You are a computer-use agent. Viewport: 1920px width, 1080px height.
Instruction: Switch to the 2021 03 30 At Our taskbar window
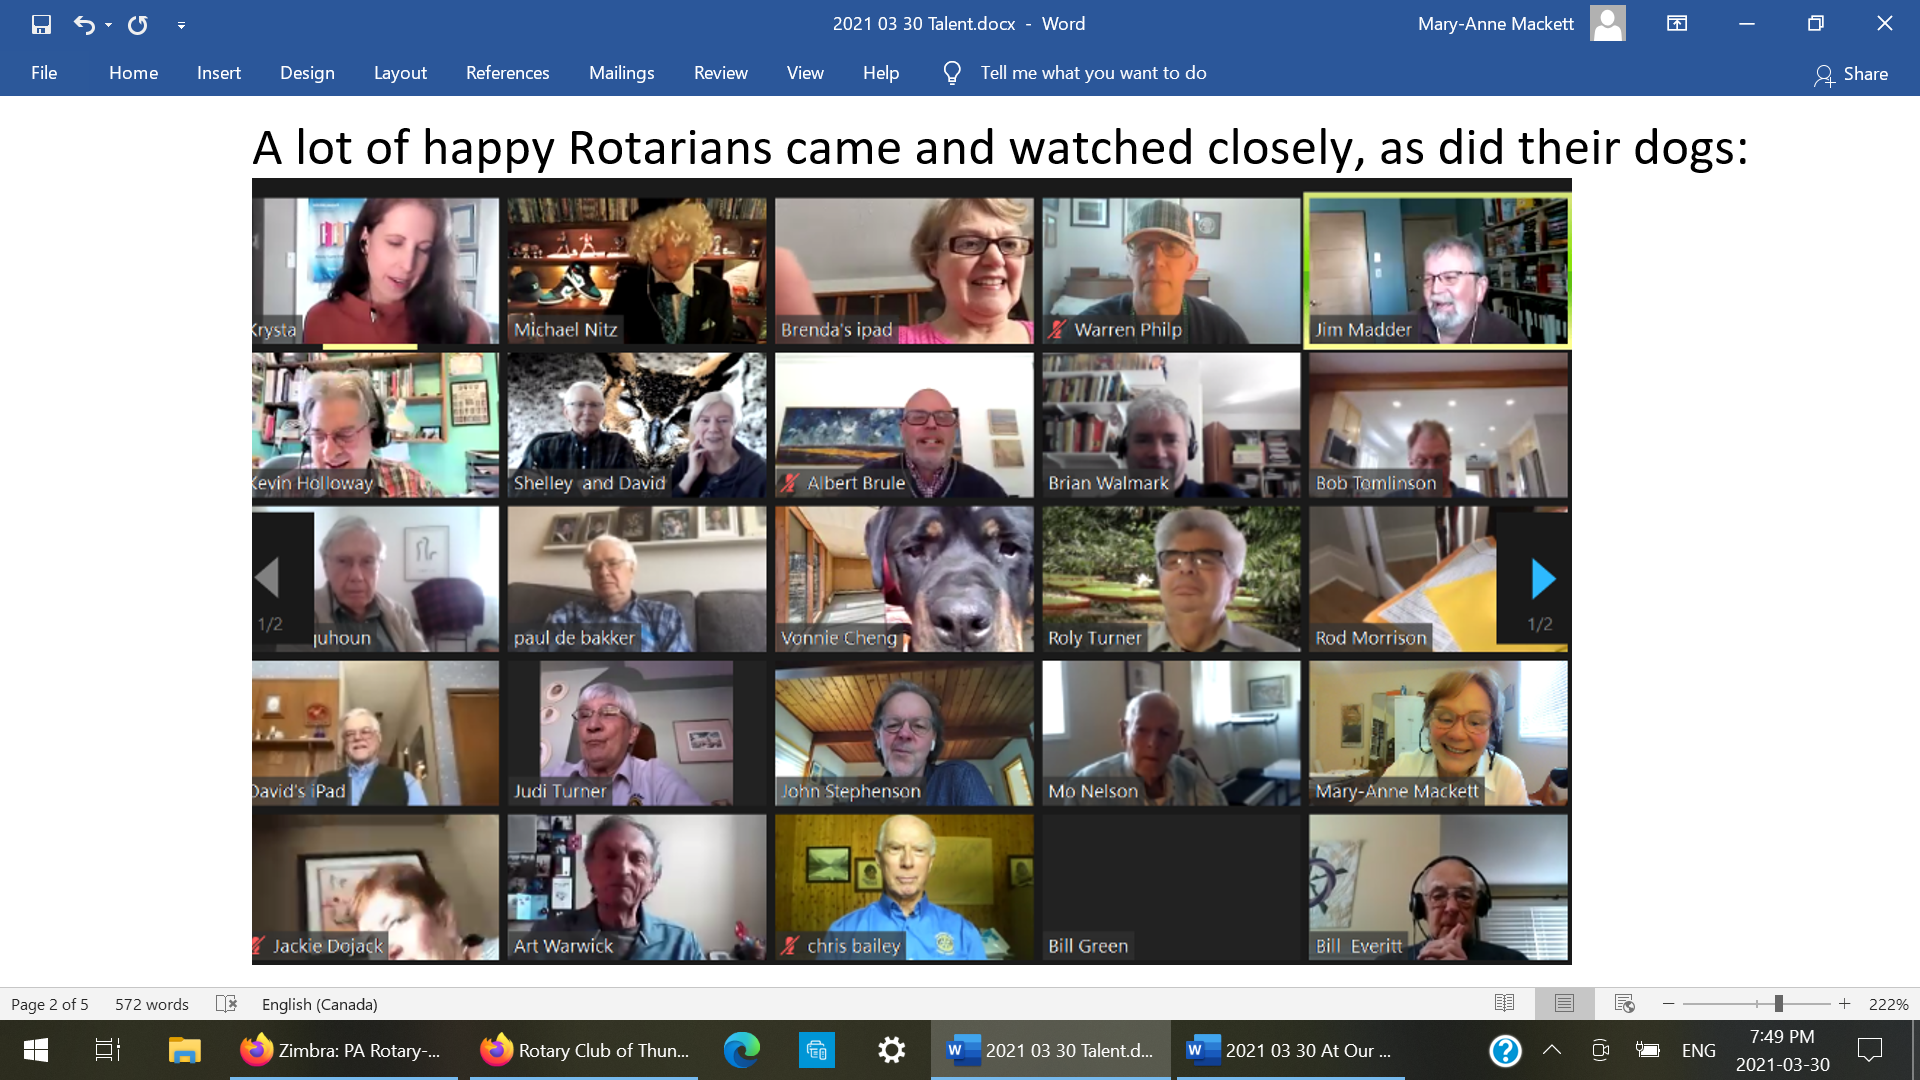tap(1290, 1050)
